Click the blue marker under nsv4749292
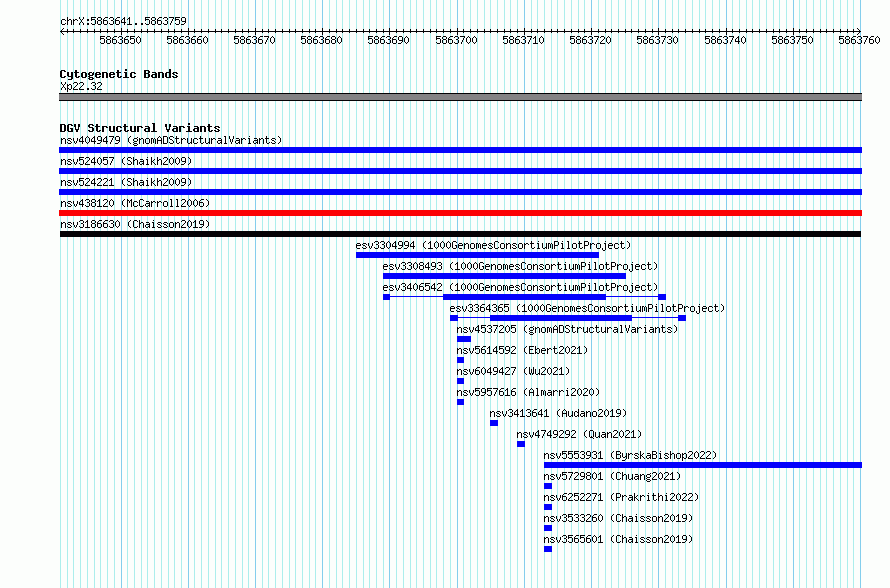The image size is (890, 588). point(521,444)
